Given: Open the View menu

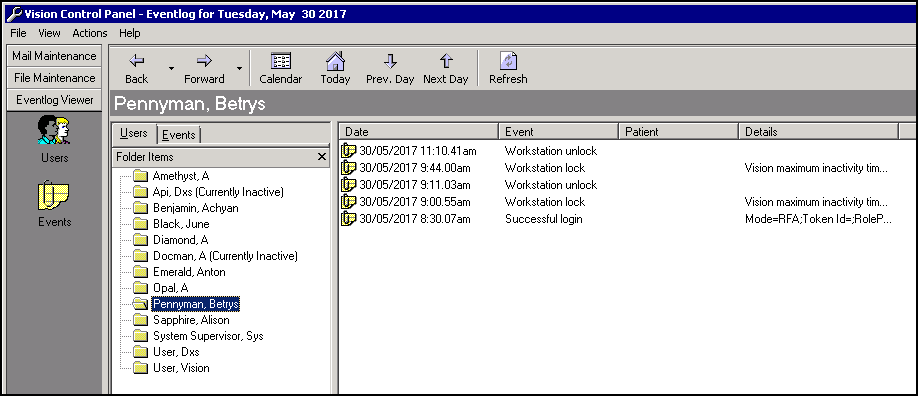Looking at the screenshot, I should [x=49, y=33].
